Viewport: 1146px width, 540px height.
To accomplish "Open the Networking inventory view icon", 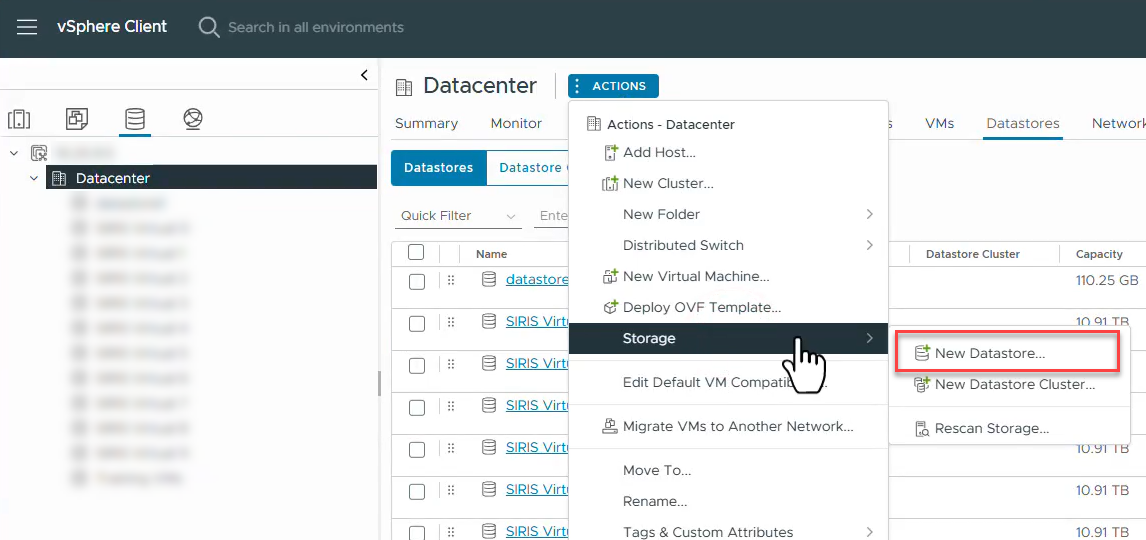I will pyautogui.click(x=193, y=118).
